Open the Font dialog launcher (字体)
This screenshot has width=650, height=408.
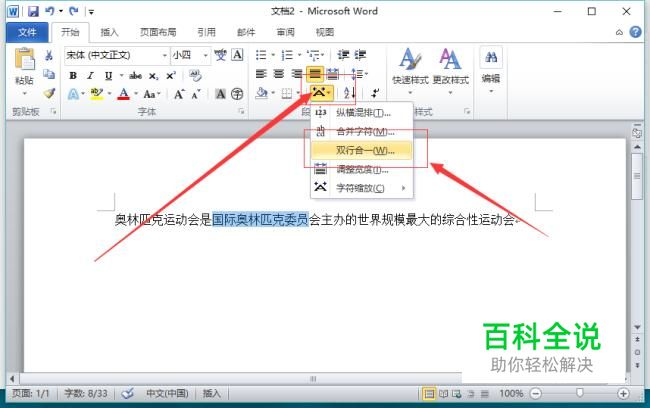pos(241,111)
